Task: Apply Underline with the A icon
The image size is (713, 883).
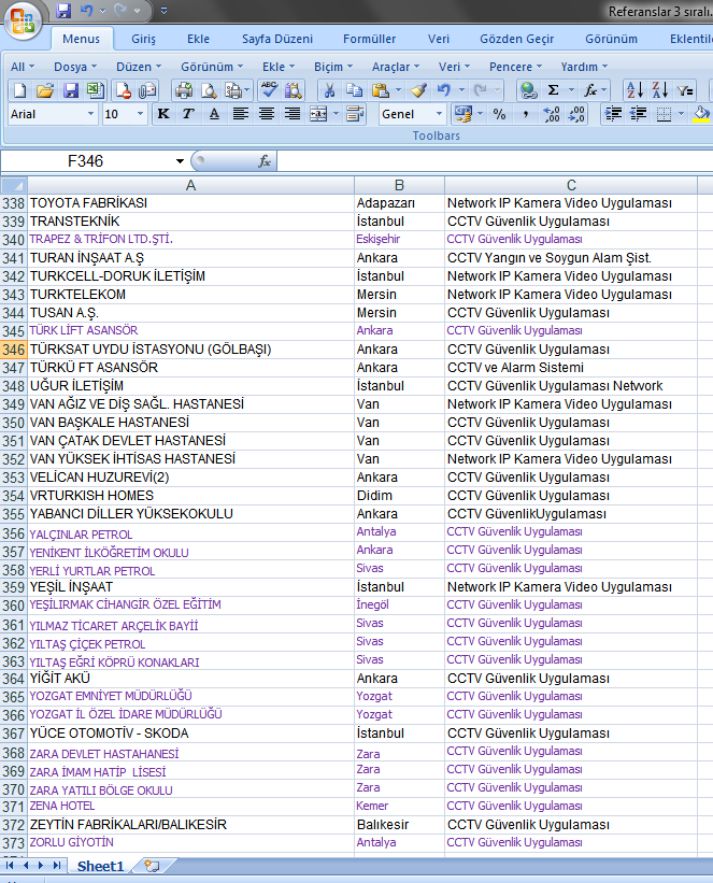Action: (x=214, y=114)
